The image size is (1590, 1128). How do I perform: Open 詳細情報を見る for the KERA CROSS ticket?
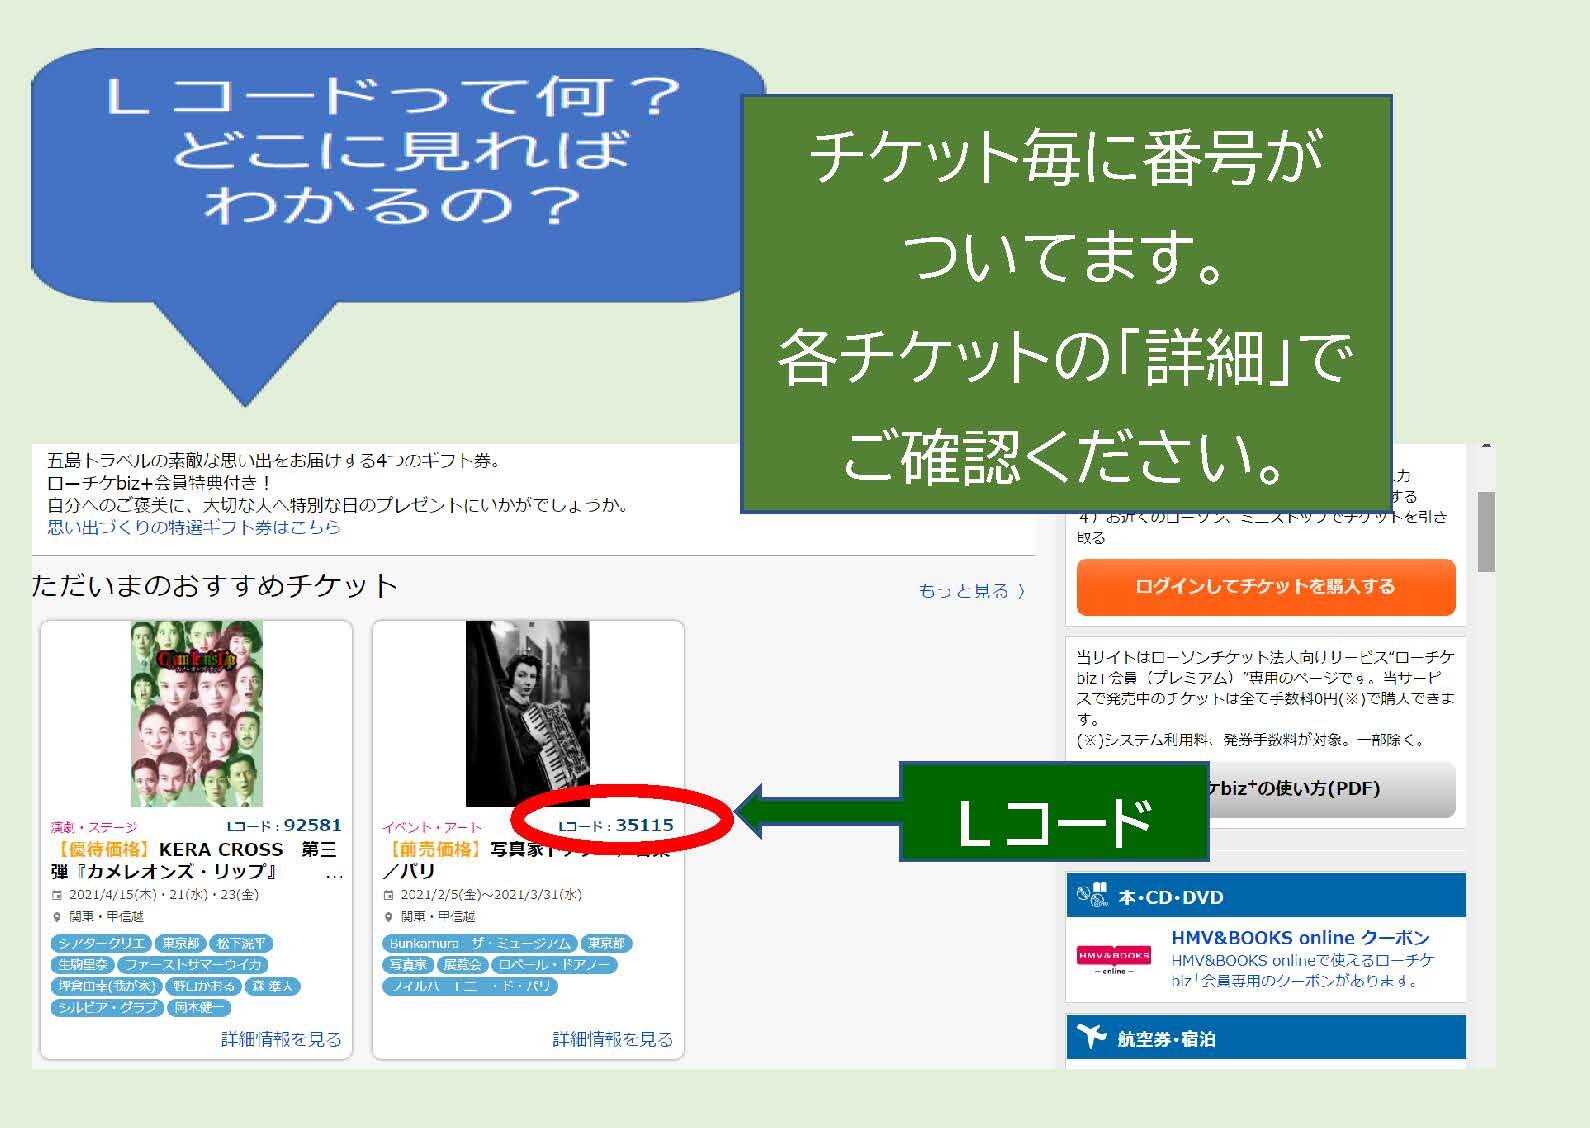pyautogui.click(x=281, y=1040)
